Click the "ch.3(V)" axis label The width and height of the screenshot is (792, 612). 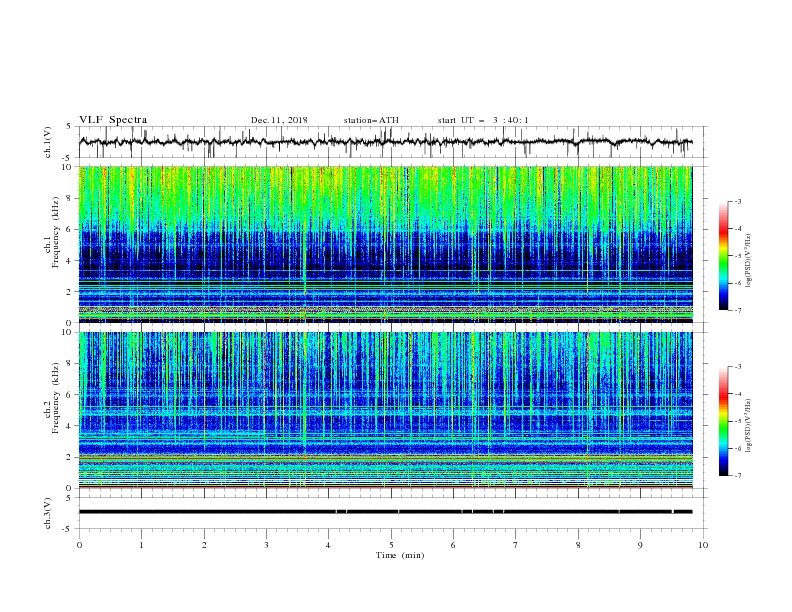48,513
